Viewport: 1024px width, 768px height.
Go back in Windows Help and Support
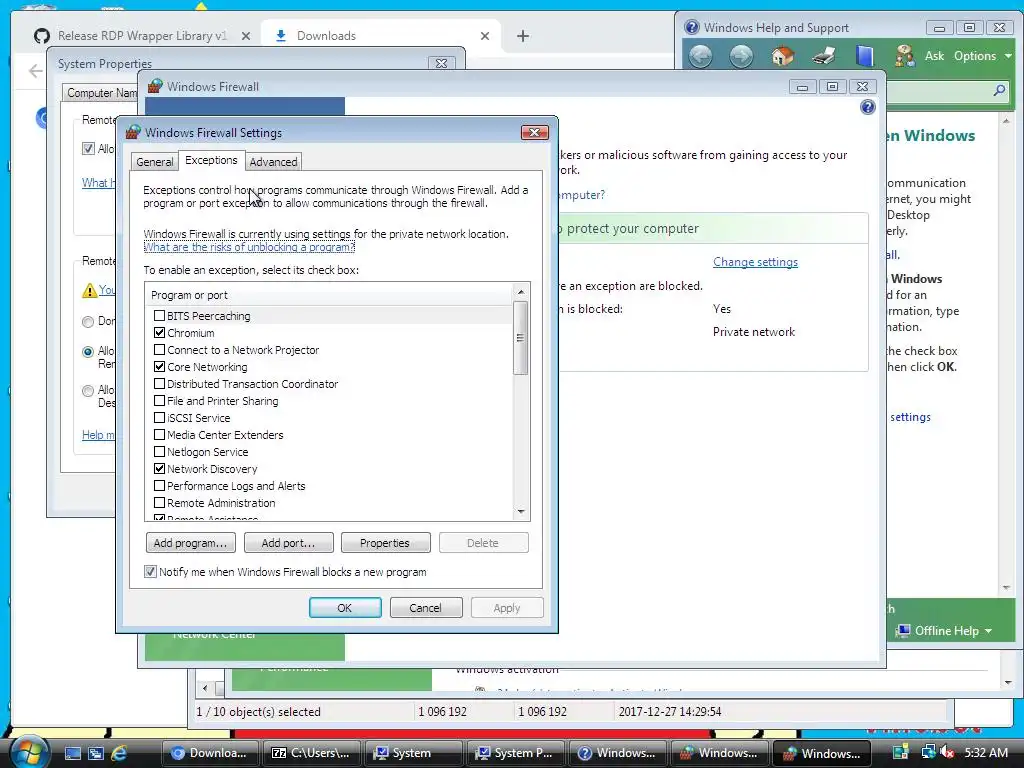700,56
